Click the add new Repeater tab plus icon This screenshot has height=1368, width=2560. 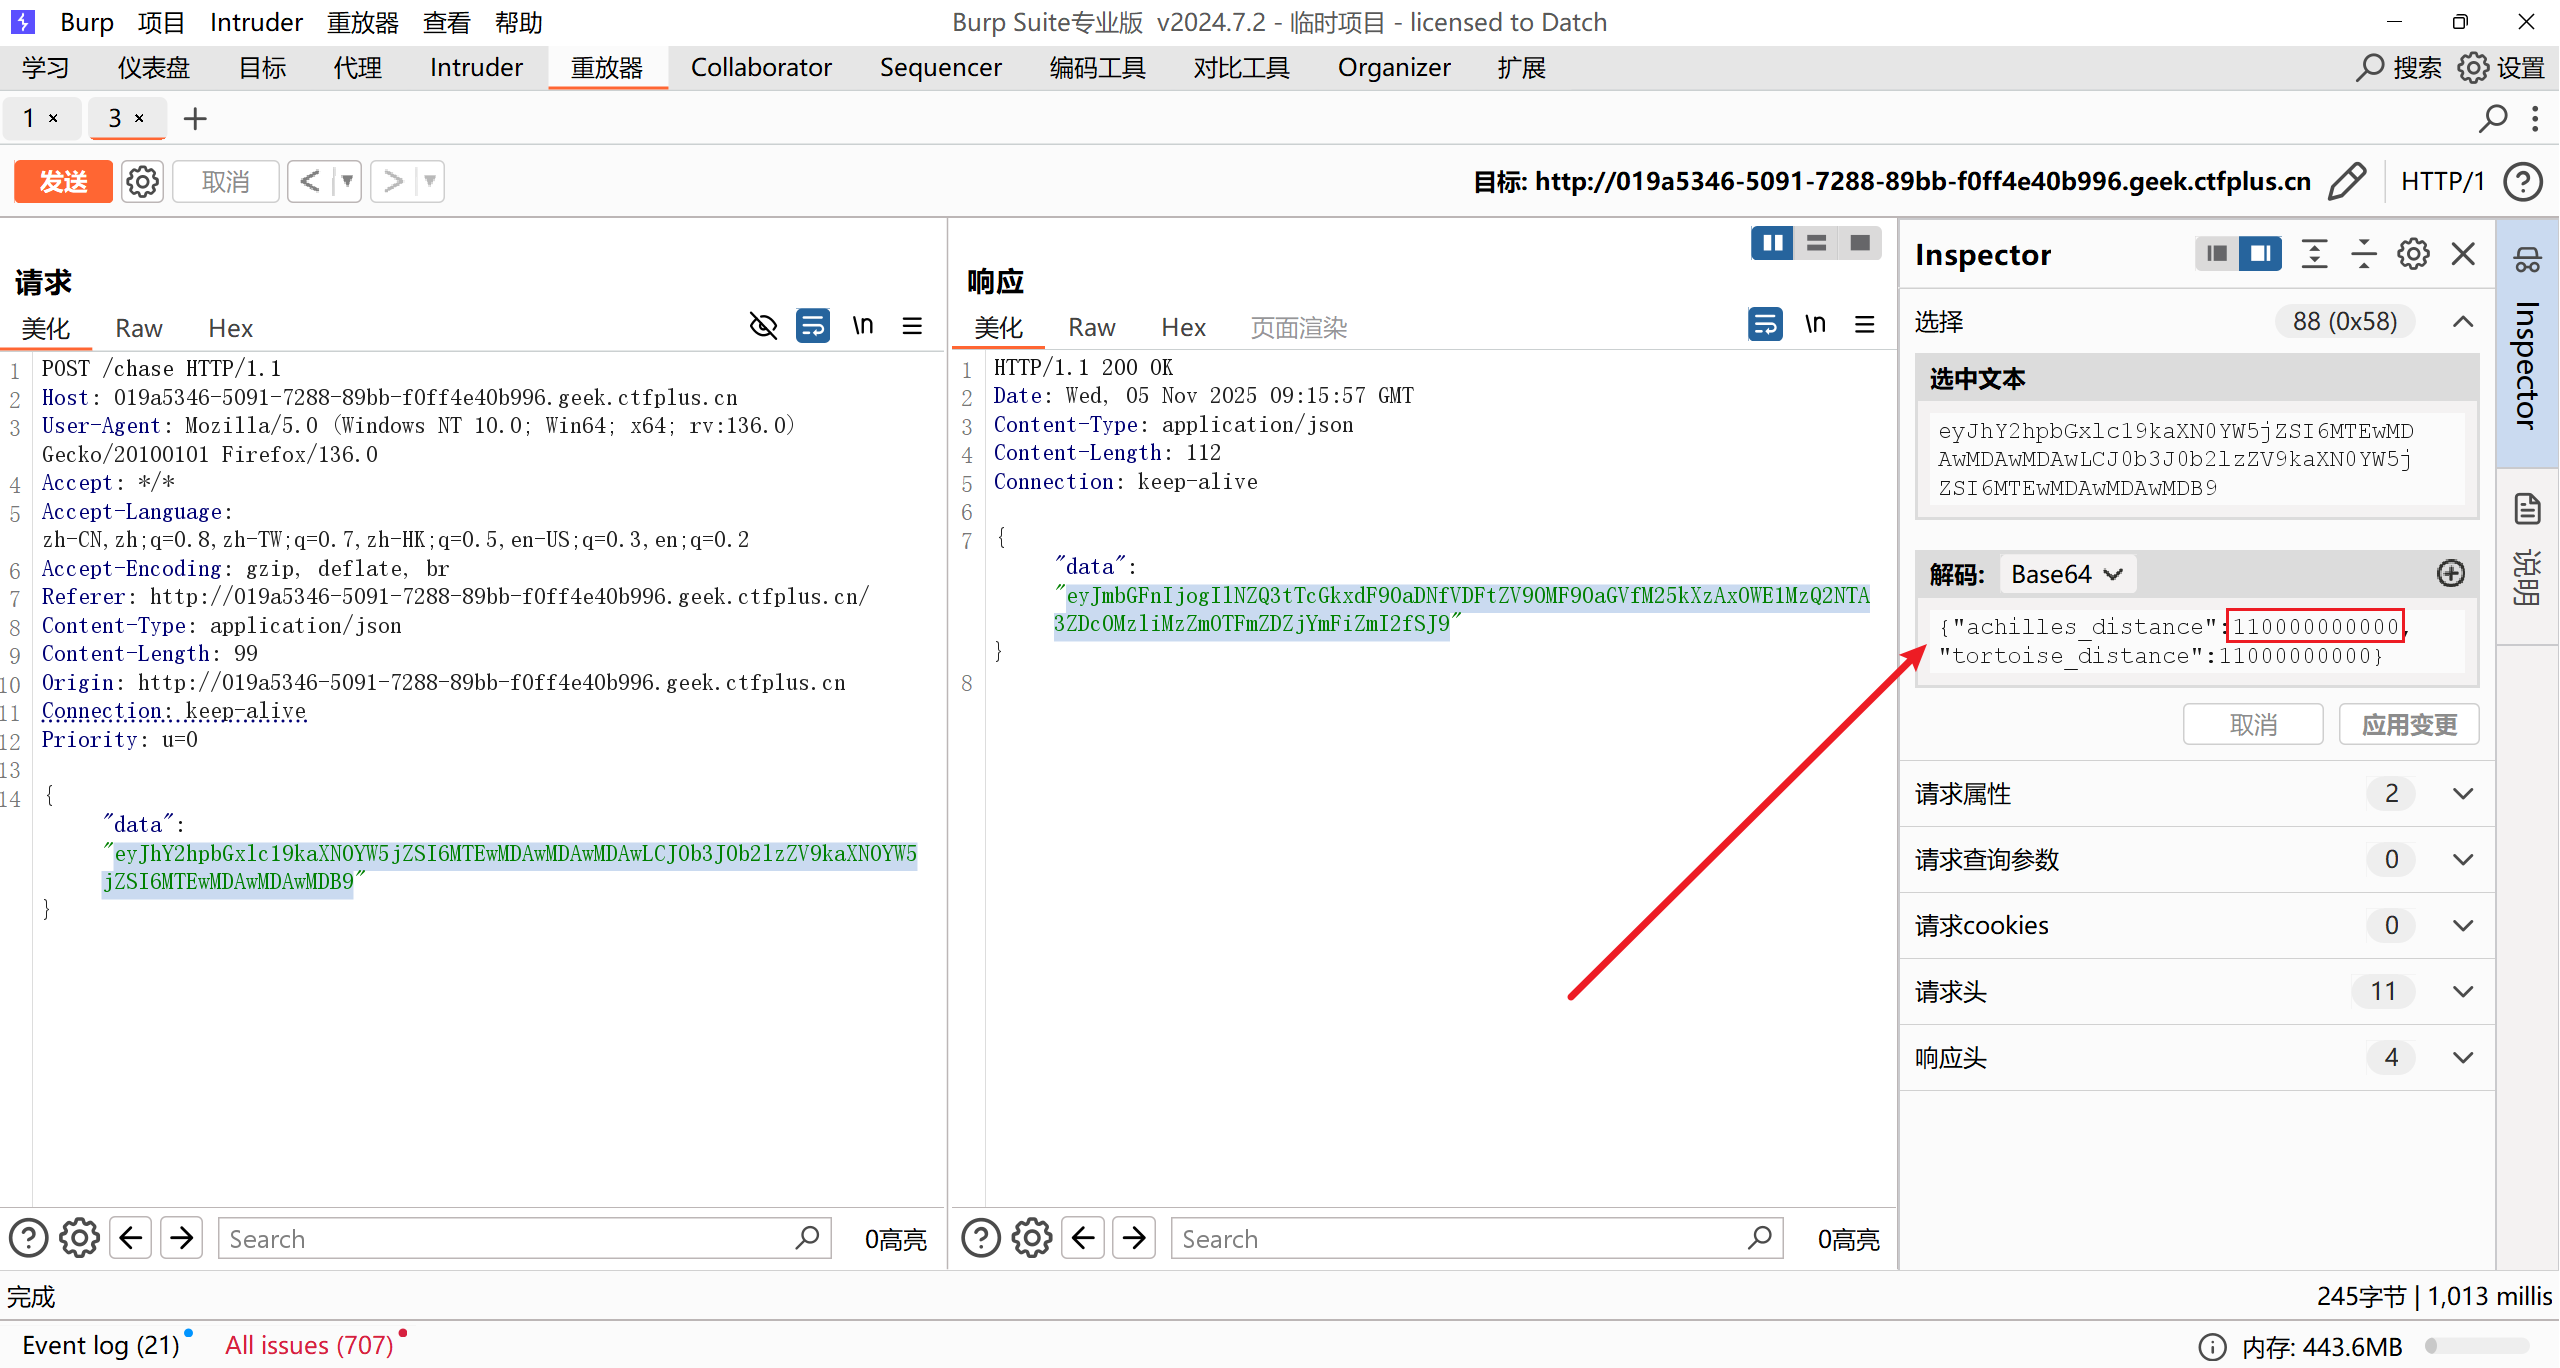click(195, 119)
